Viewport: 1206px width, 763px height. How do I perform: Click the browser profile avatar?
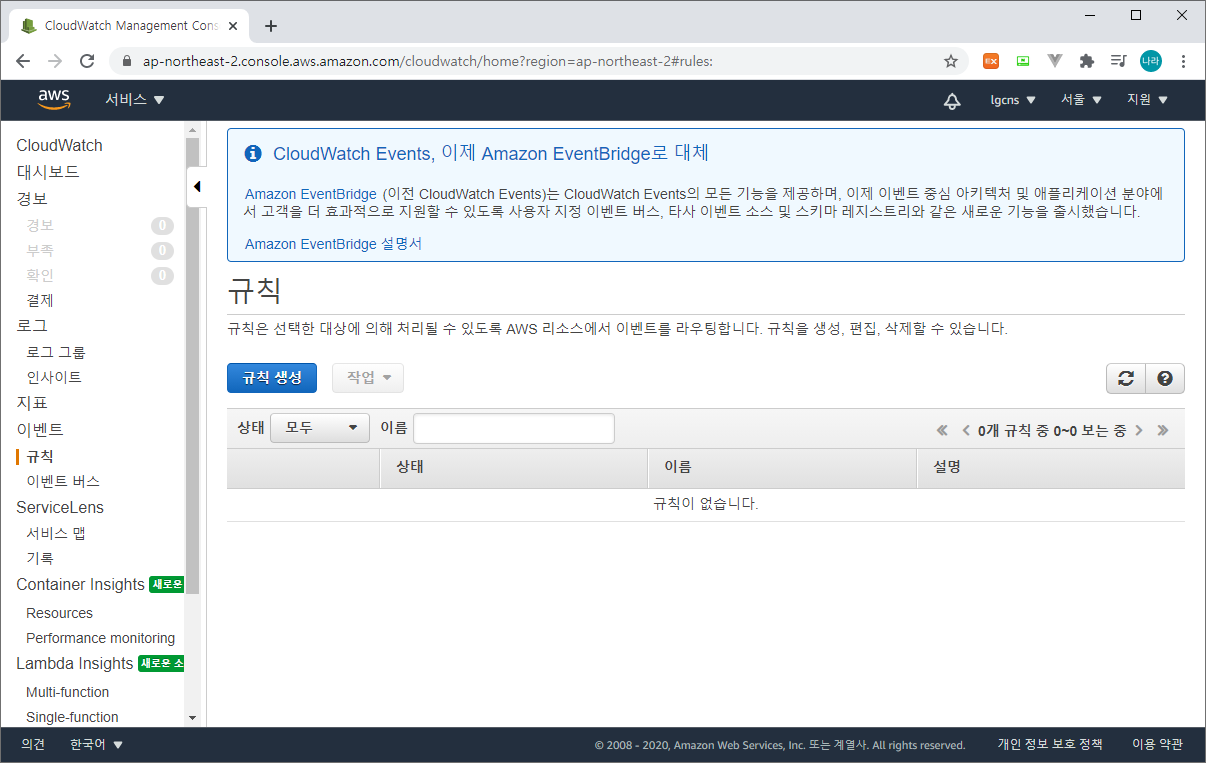1151,61
